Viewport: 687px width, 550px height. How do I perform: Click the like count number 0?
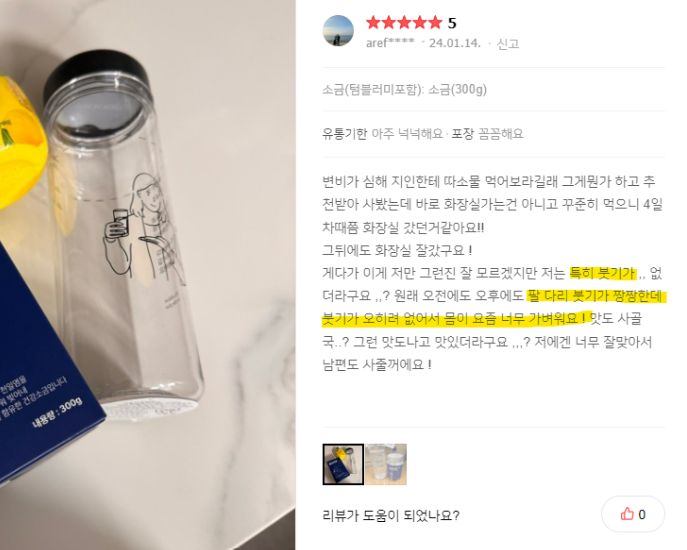[642, 515]
